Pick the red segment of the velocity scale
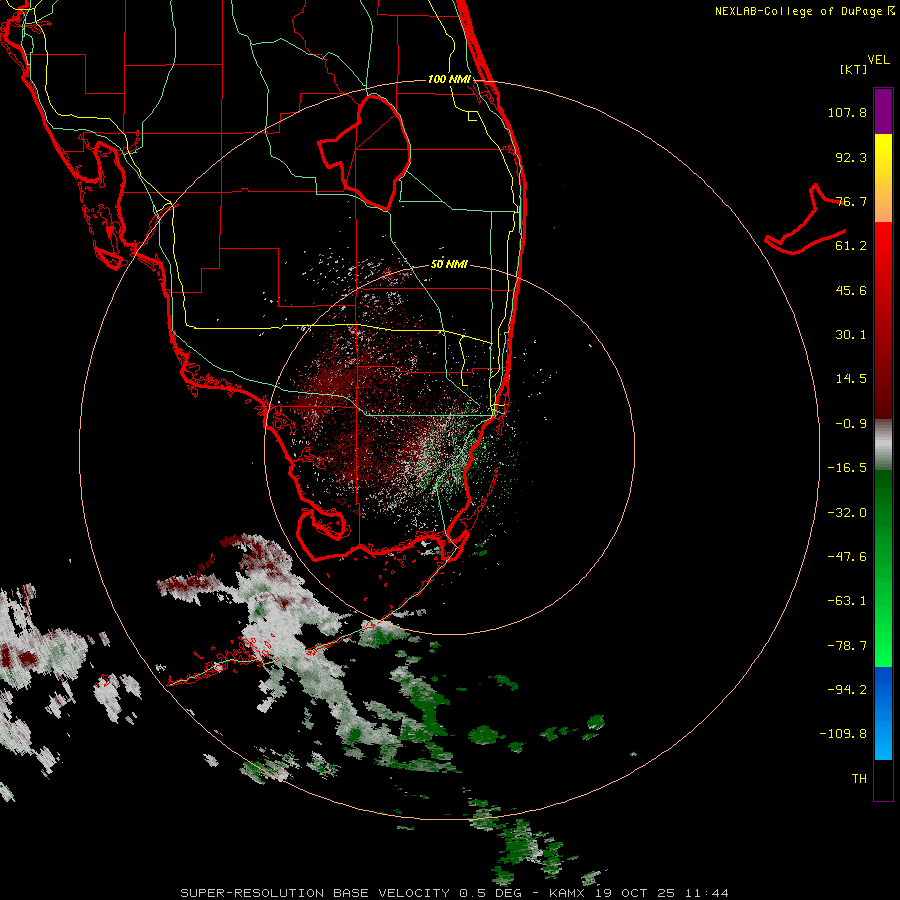 [x=883, y=320]
